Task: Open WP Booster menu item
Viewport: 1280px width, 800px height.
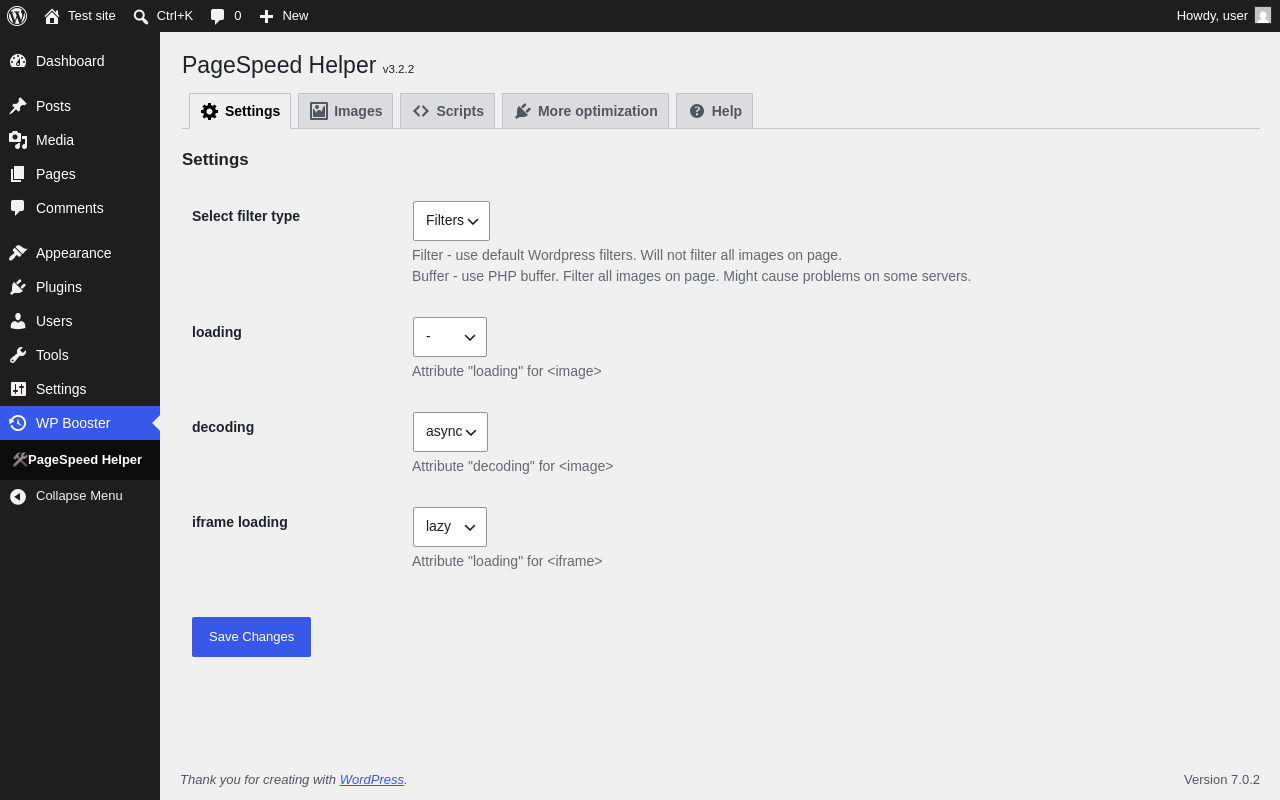Action: (x=80, y=423)
